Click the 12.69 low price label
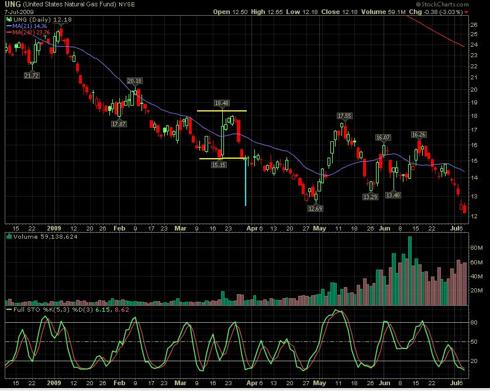Image resolution: width=490 pixels, height=391 pixels. click(x=315, y=209)
